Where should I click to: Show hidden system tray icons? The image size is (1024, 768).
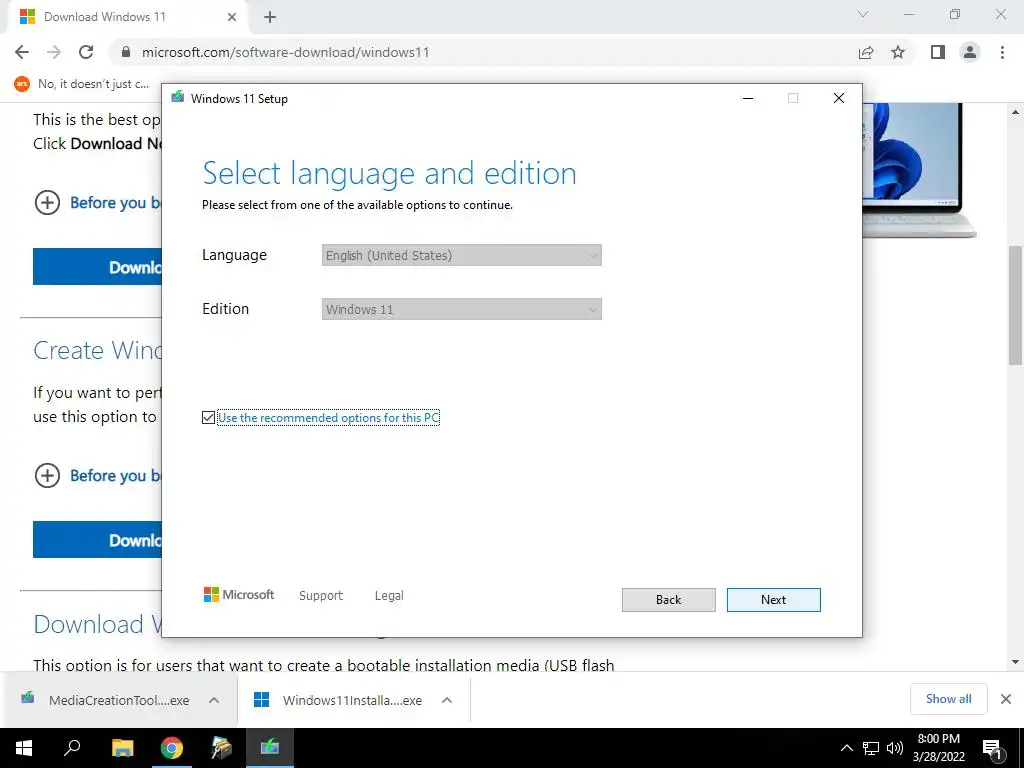tap(846, 748)
